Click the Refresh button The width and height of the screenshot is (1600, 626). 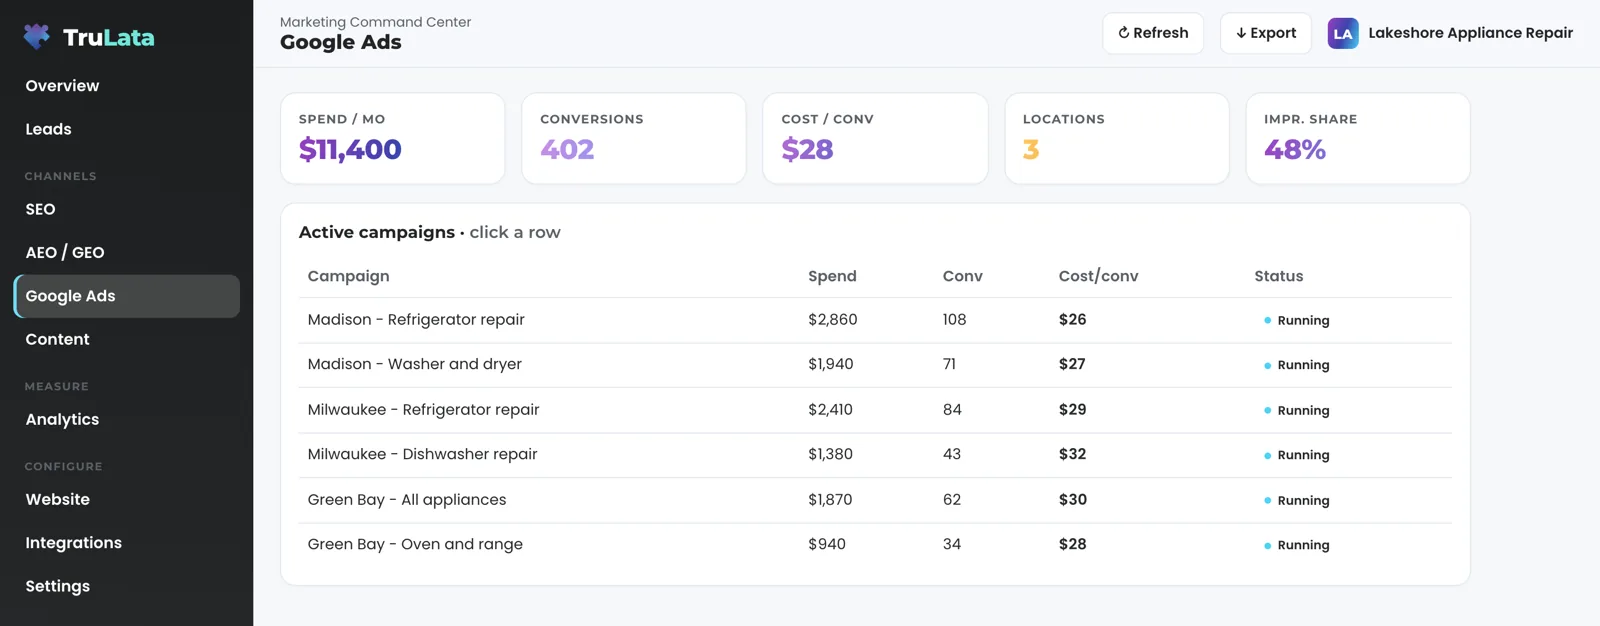point(1153,33)
